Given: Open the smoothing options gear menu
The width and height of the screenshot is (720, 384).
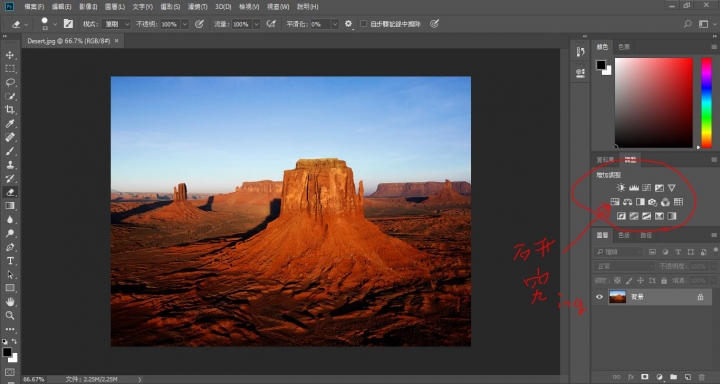Looking at the screenshot, I should [349, 24].
